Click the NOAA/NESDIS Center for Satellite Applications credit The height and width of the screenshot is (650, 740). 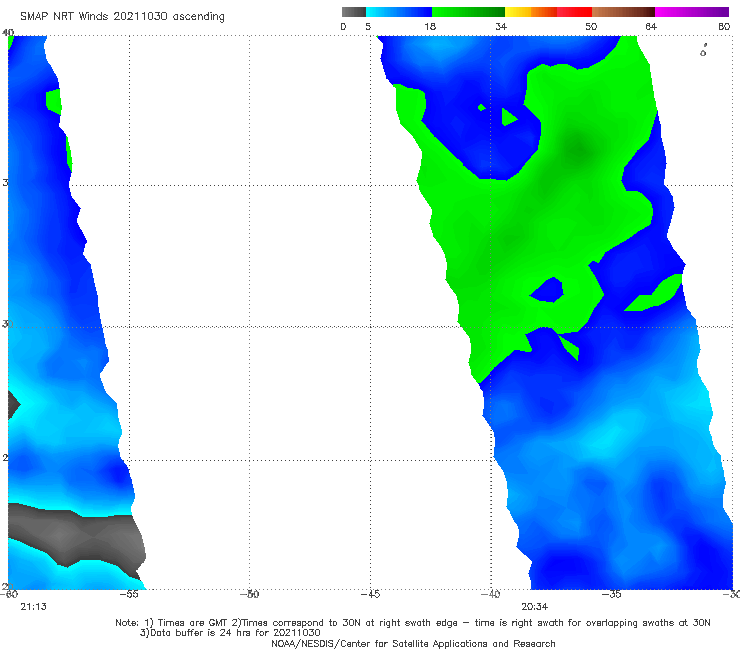[413, 644]
